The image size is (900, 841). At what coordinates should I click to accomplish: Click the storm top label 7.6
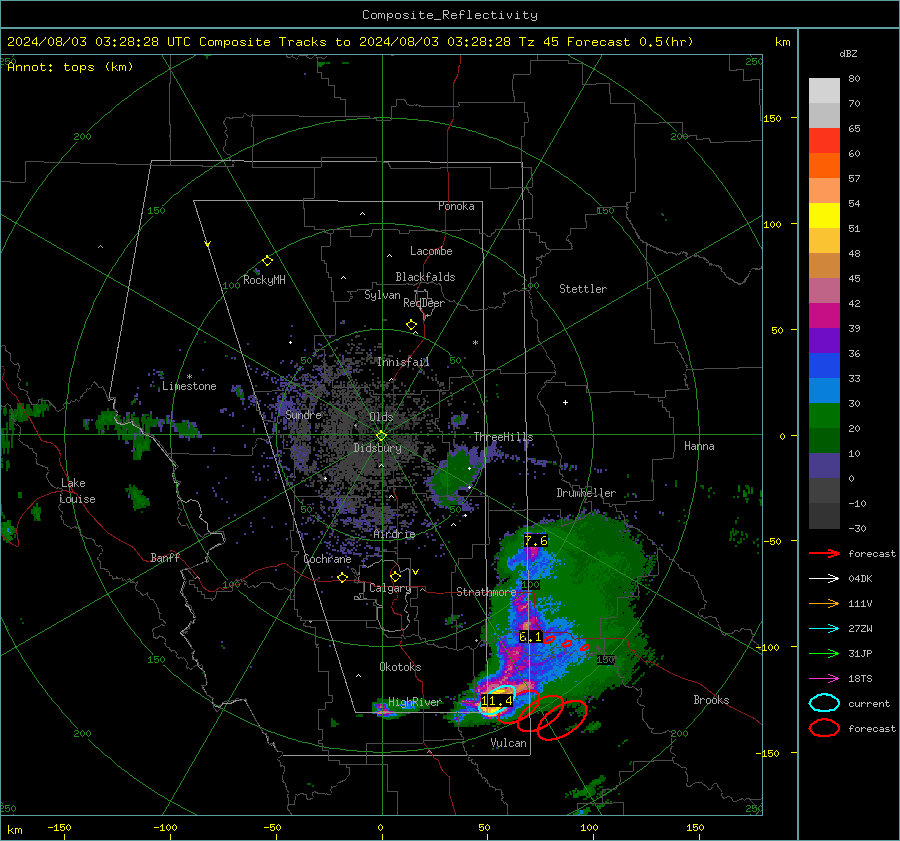tap(536, 541)
